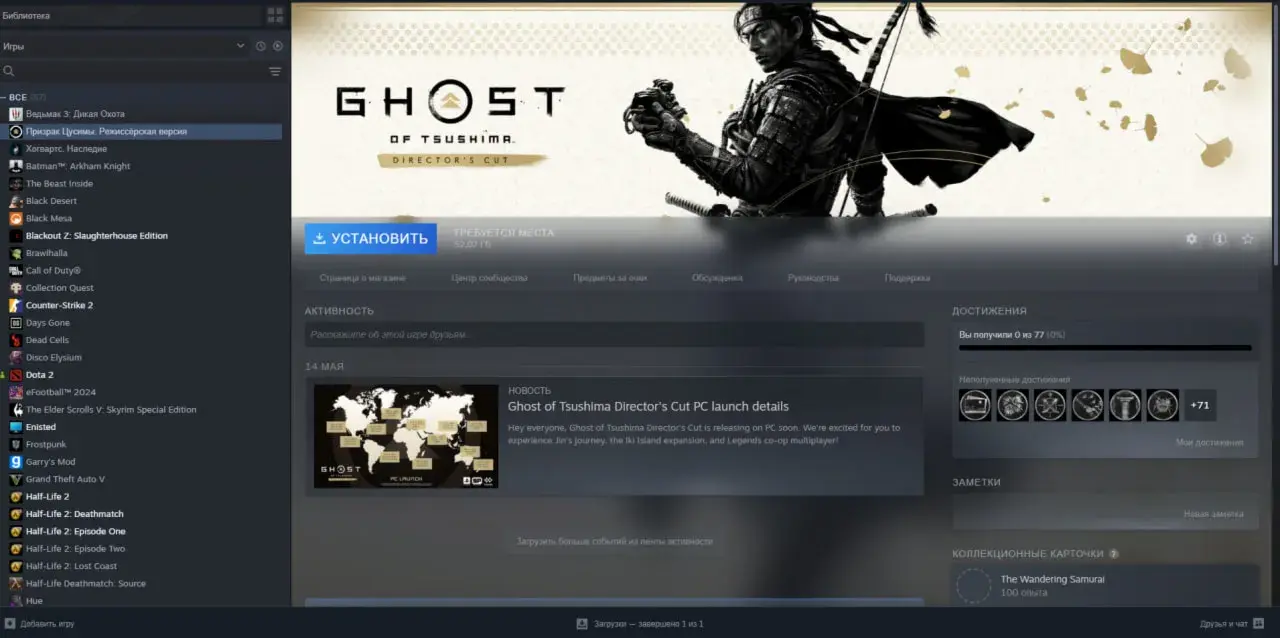Image resolution: width=1280 pixels, height=638 pixels.
Task: Open the PC launch world map thumbnail
Action: [406, 436]
